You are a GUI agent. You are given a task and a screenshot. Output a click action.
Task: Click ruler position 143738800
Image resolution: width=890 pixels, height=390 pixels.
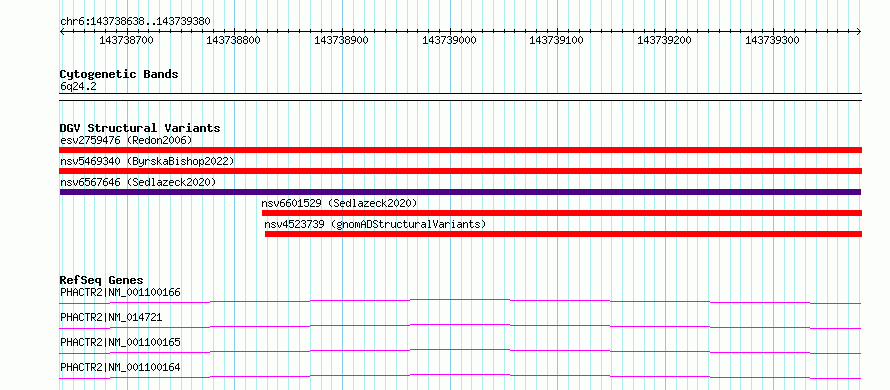coord(234,40)
